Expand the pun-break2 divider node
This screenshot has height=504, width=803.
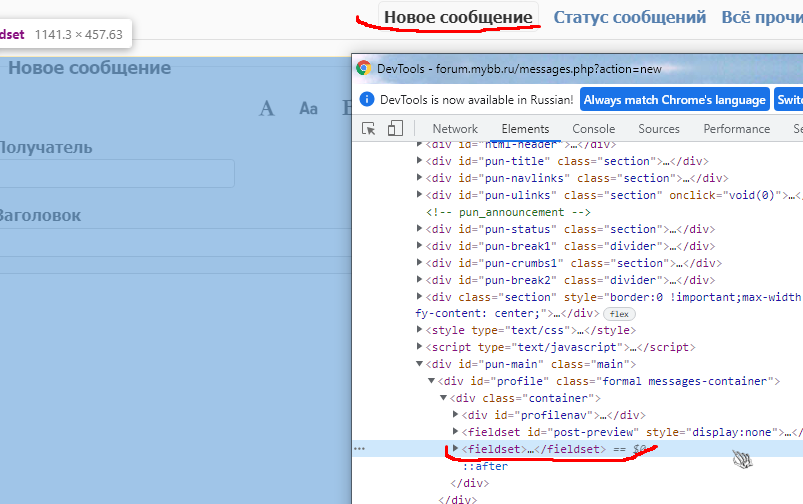coord(419,279)
